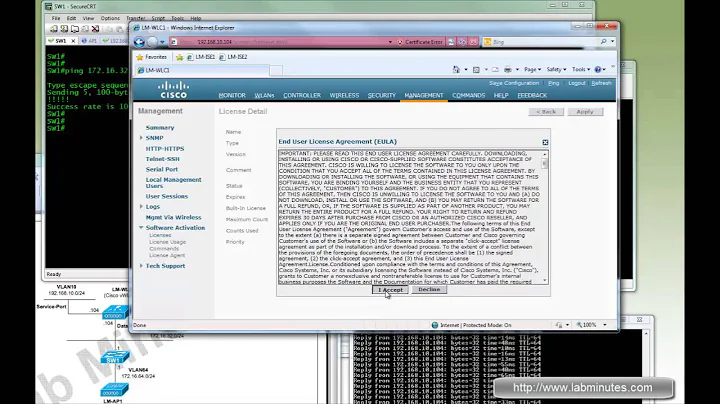Open the SecureCRT Options menu
720x404 pixels.
tap(110, 18)
